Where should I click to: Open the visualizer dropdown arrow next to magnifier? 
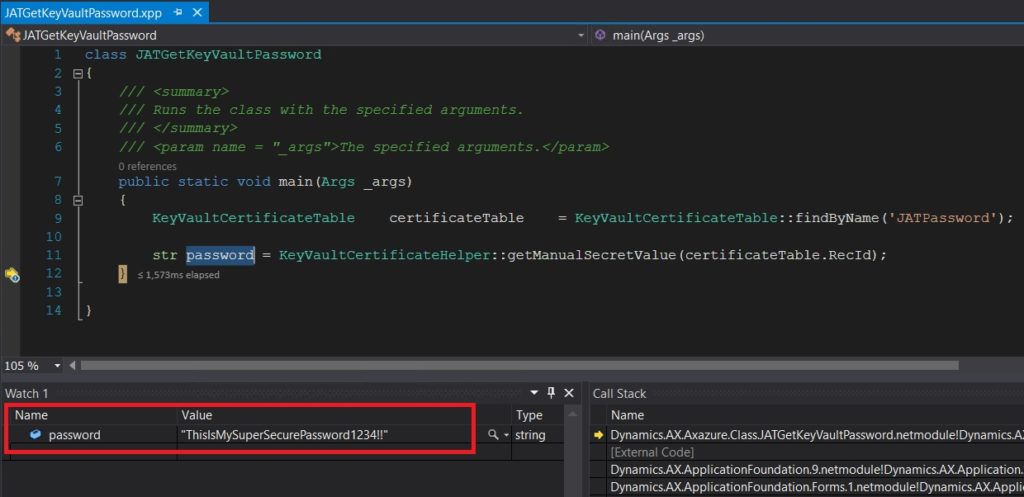click(506, 435)
